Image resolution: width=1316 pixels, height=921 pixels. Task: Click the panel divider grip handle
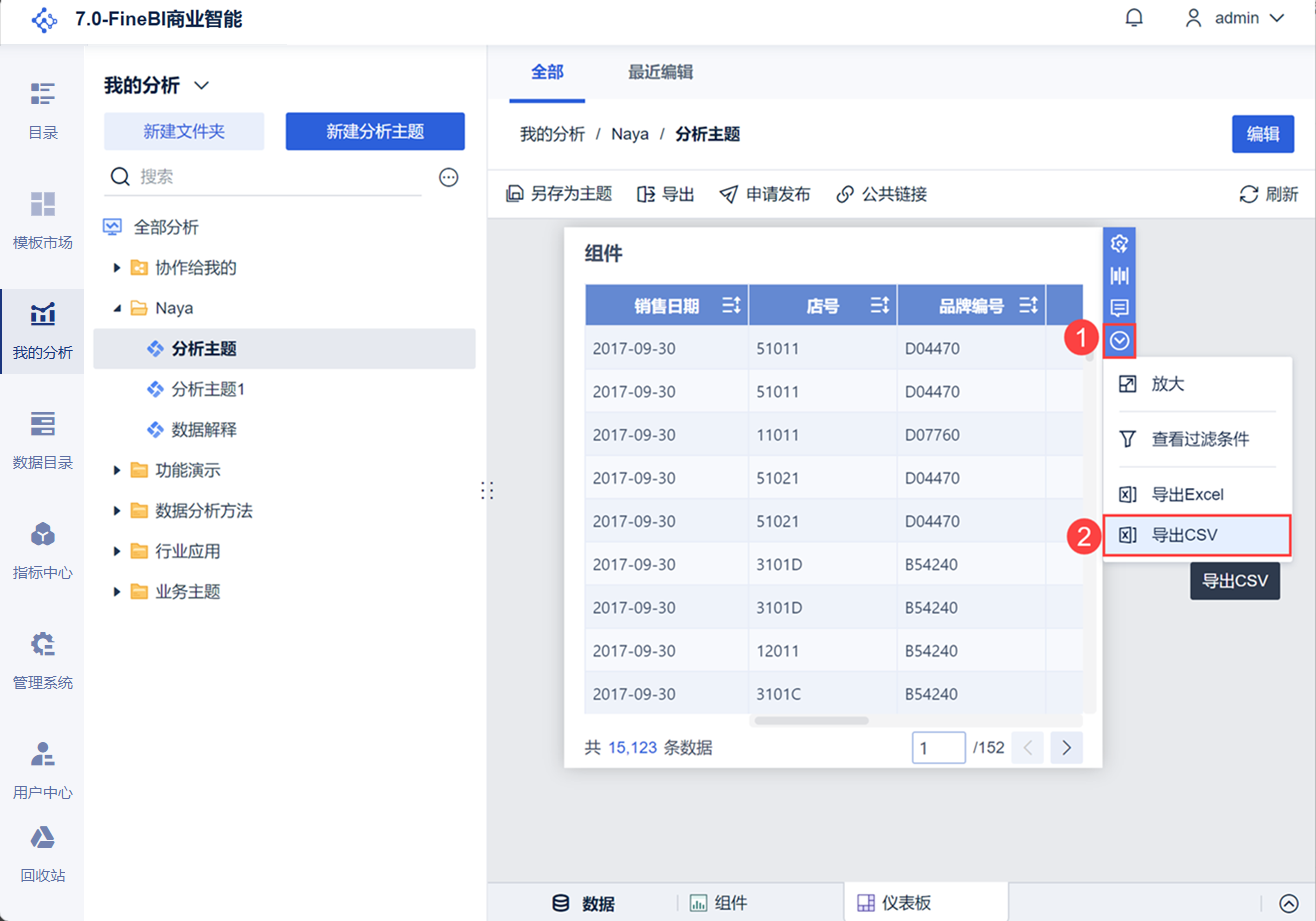coord(488,490)
